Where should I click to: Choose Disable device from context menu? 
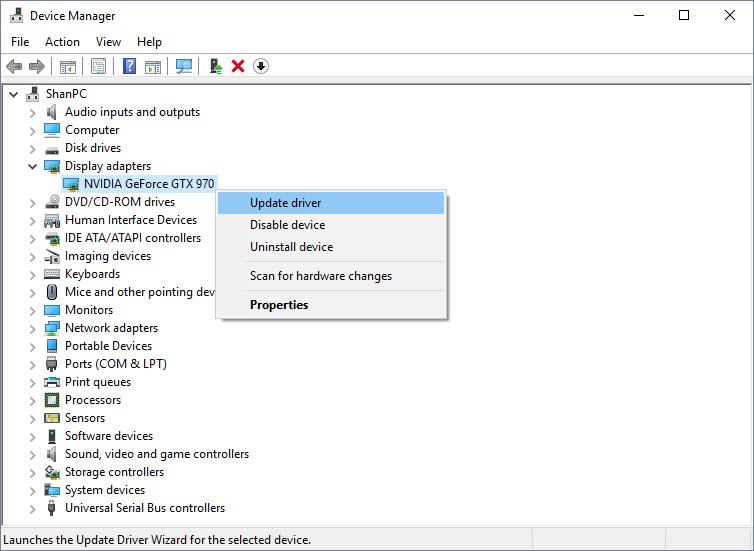tap(331, 225)
